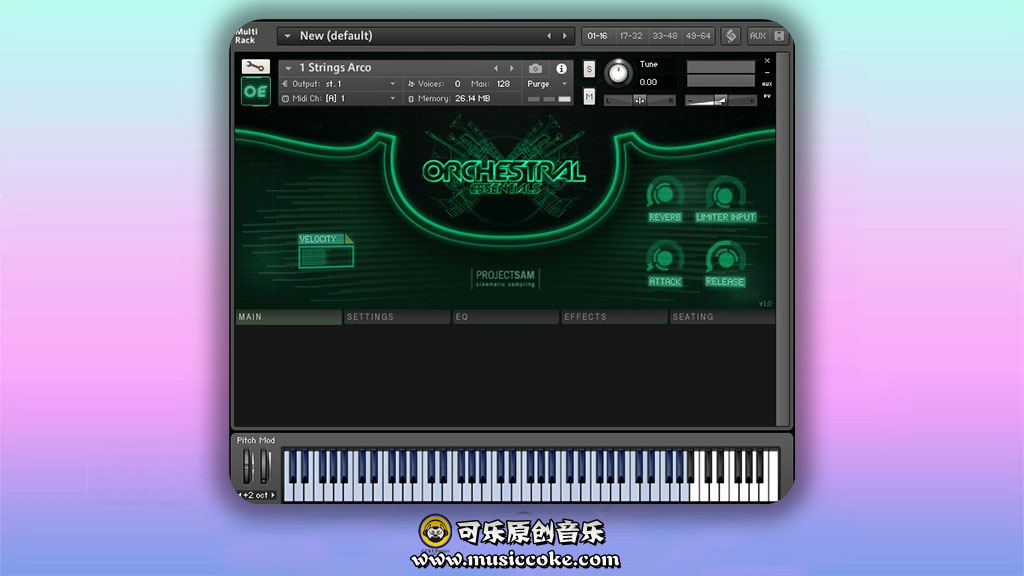
Task: Toggle the Velocity mode label
Action: tap(321, 239)
